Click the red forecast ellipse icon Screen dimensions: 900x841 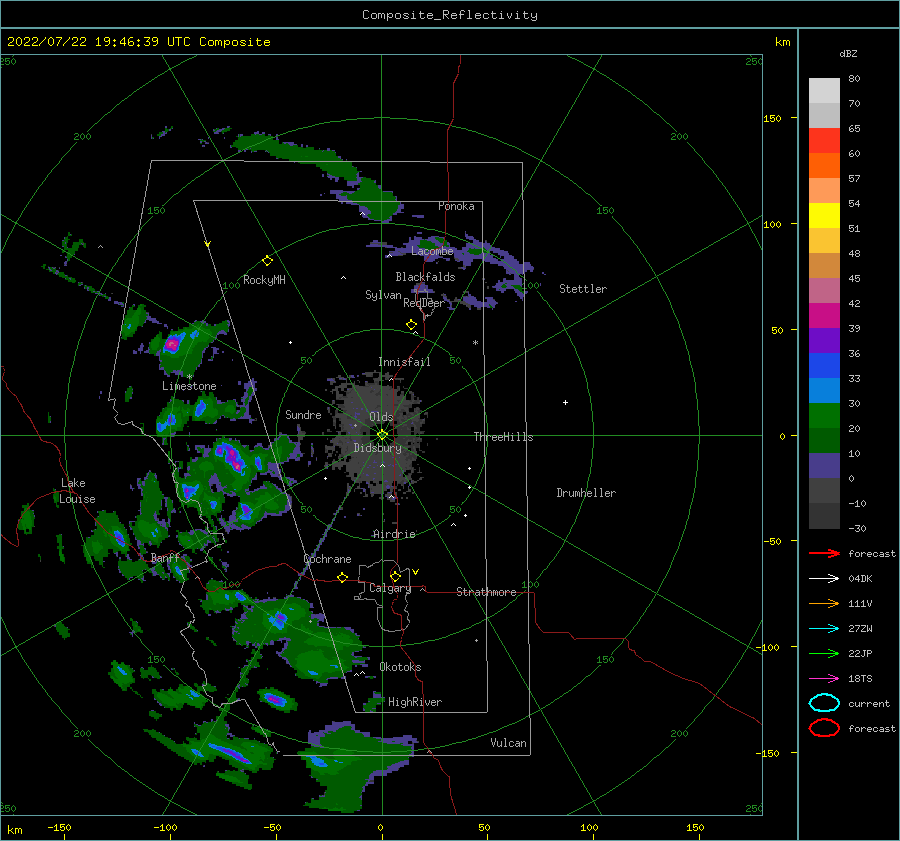[x=824, y=728]
